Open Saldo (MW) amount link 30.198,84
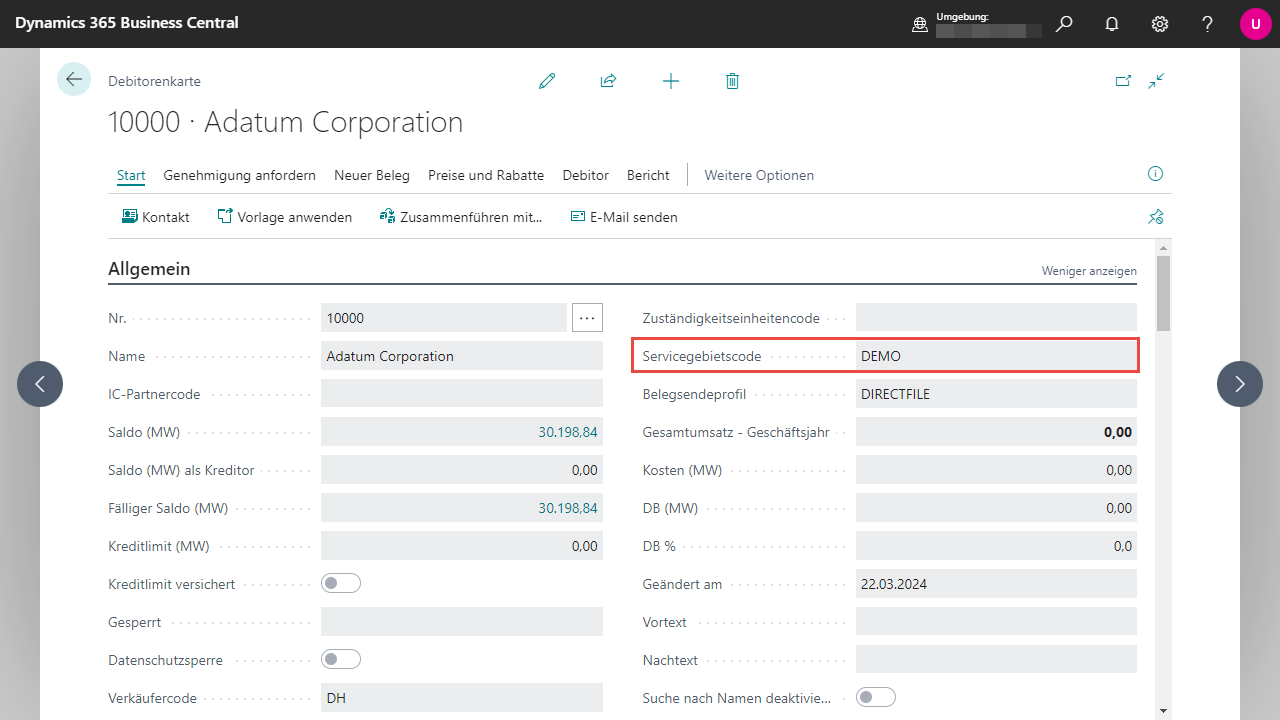 tap(568, 432)
